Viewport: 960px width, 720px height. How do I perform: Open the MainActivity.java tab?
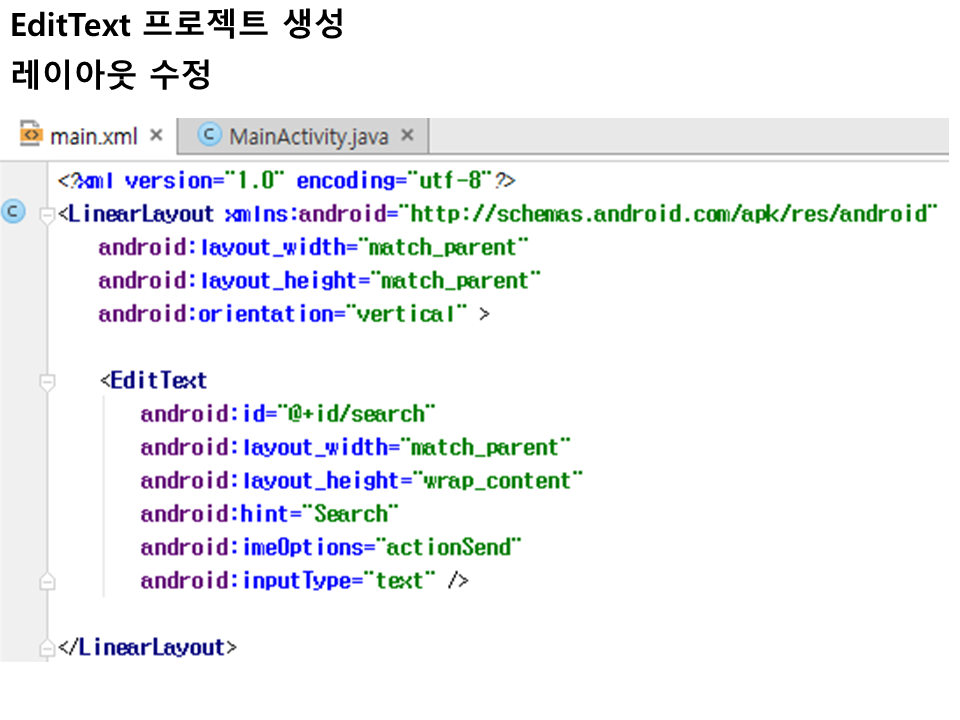point(308,136)
